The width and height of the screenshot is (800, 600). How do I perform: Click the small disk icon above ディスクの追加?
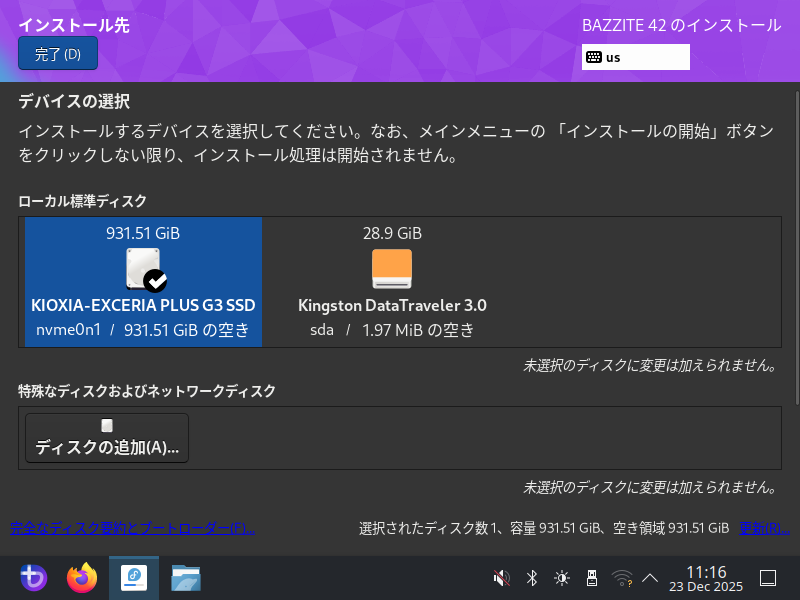[107, 425]
